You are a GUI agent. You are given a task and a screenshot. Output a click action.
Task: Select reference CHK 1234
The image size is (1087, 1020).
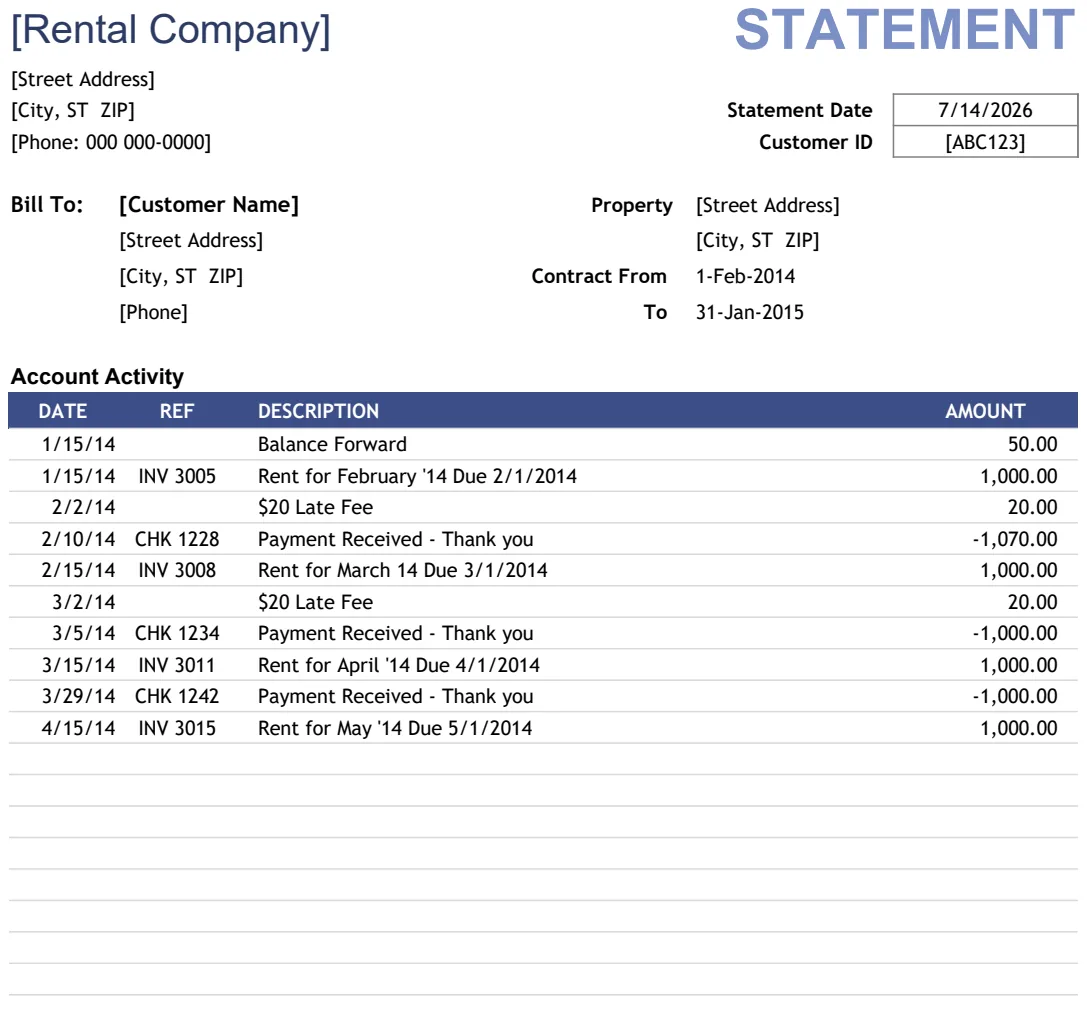coord(177,633)
